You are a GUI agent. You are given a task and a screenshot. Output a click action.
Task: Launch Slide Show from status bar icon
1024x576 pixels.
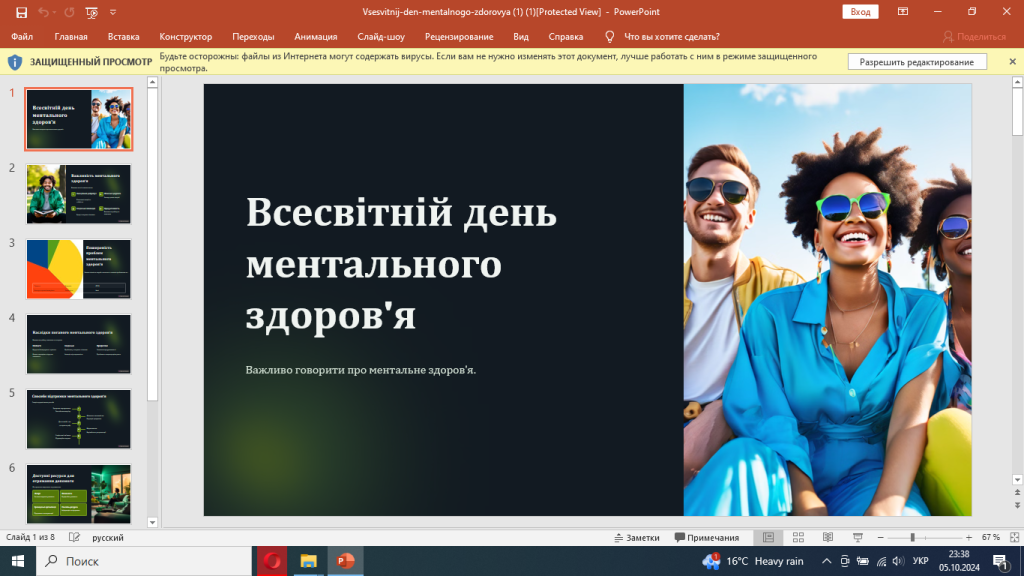point(858,536)
